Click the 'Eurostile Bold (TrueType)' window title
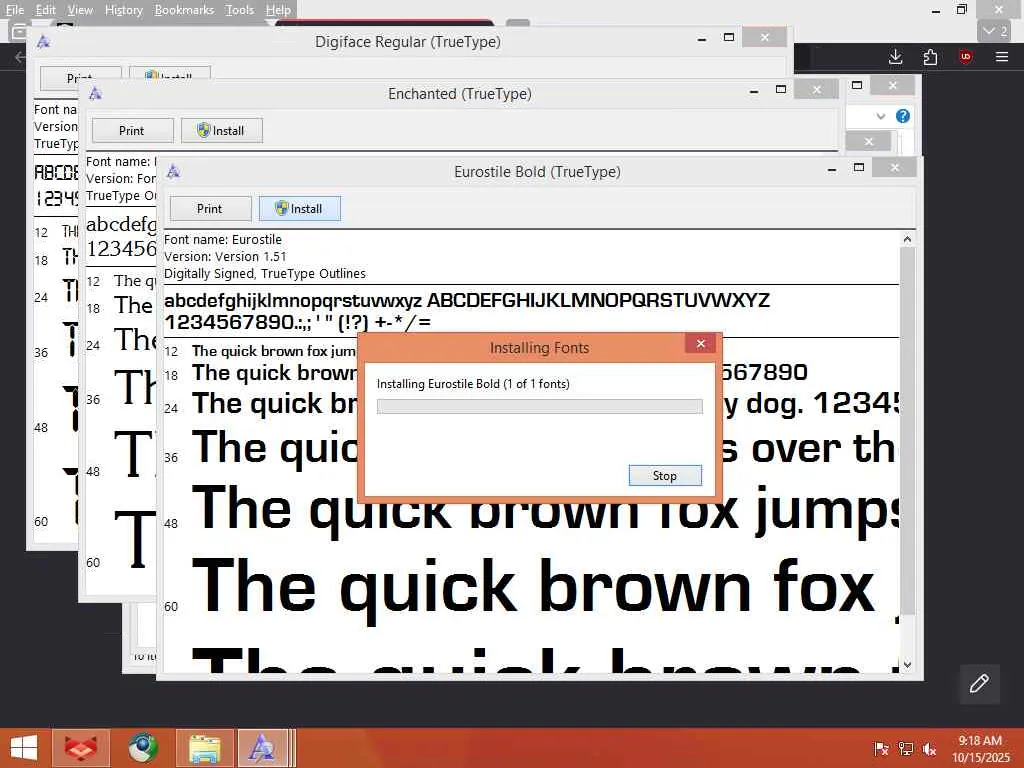Screen dimensions: 1024x768 coord(537,172)
